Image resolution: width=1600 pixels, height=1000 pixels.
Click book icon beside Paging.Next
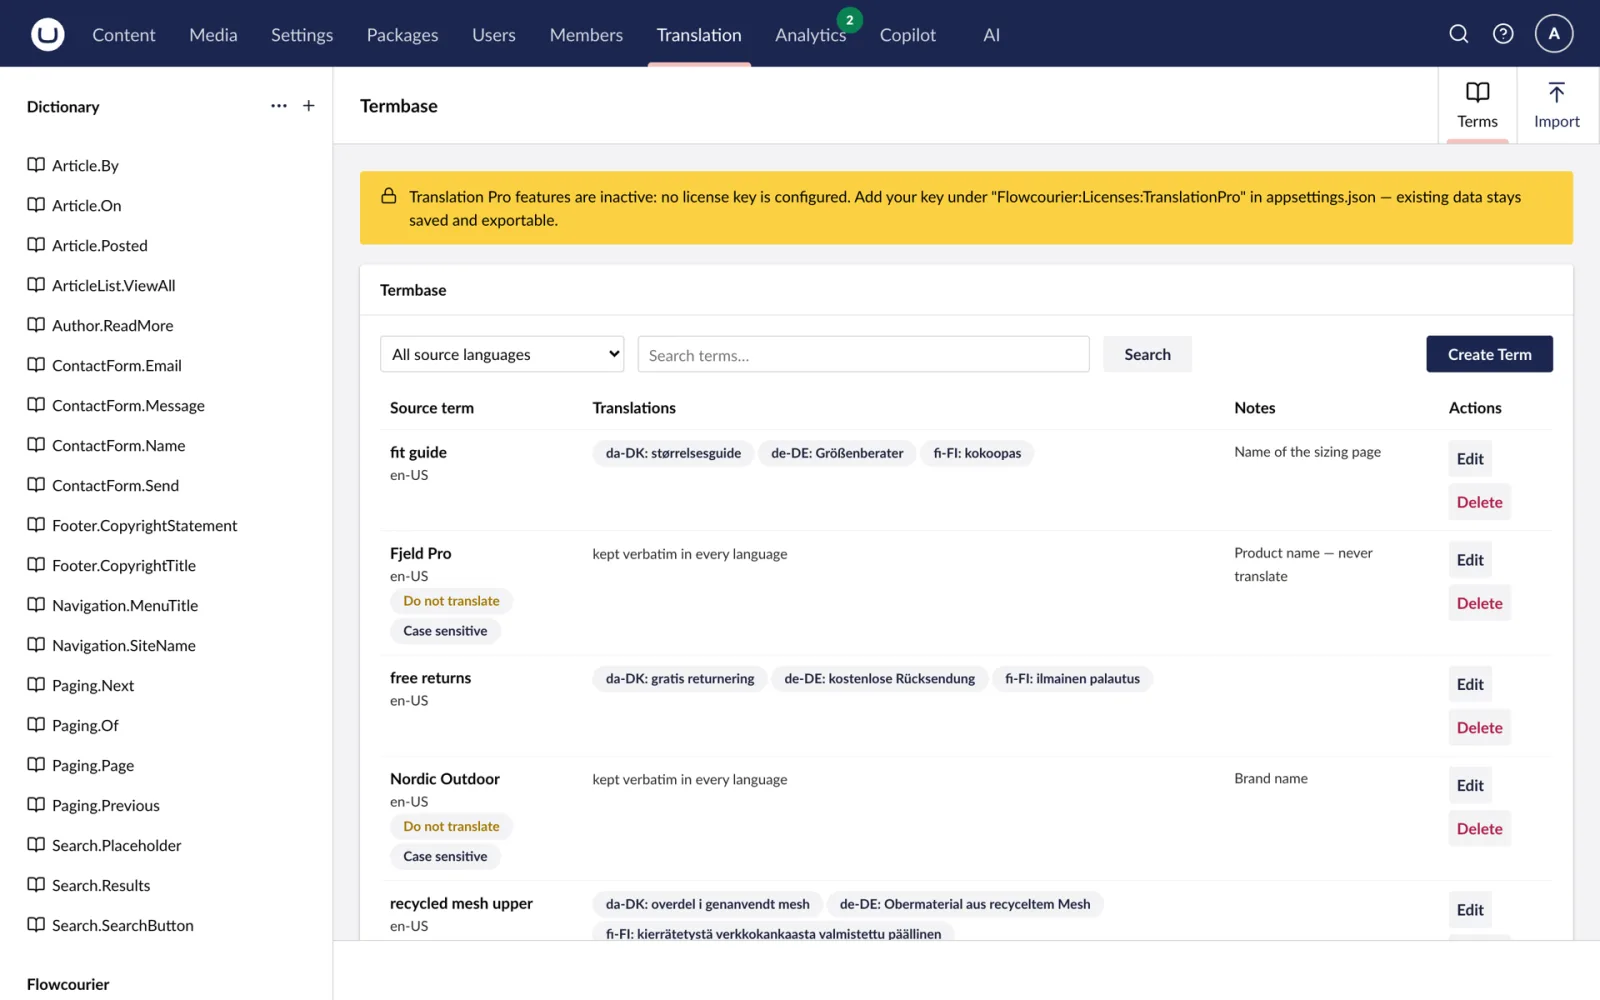pyautogui.click(x=36, y=685)
